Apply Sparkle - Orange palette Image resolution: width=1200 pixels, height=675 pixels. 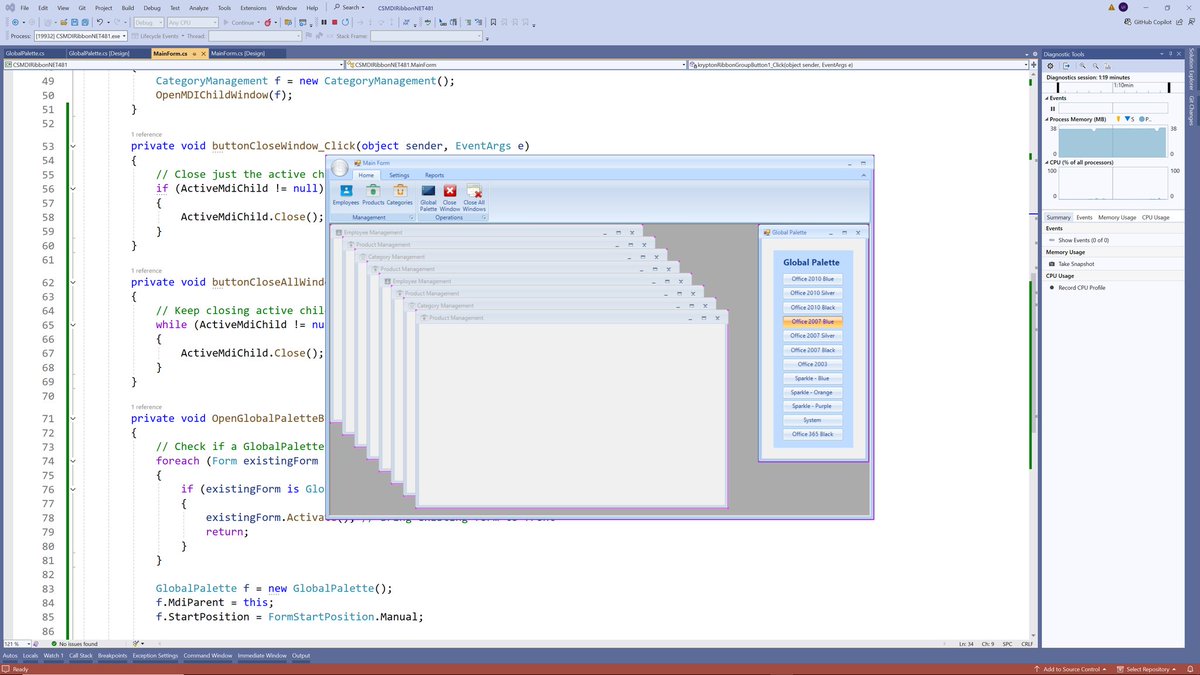click(x=812, y=392)
